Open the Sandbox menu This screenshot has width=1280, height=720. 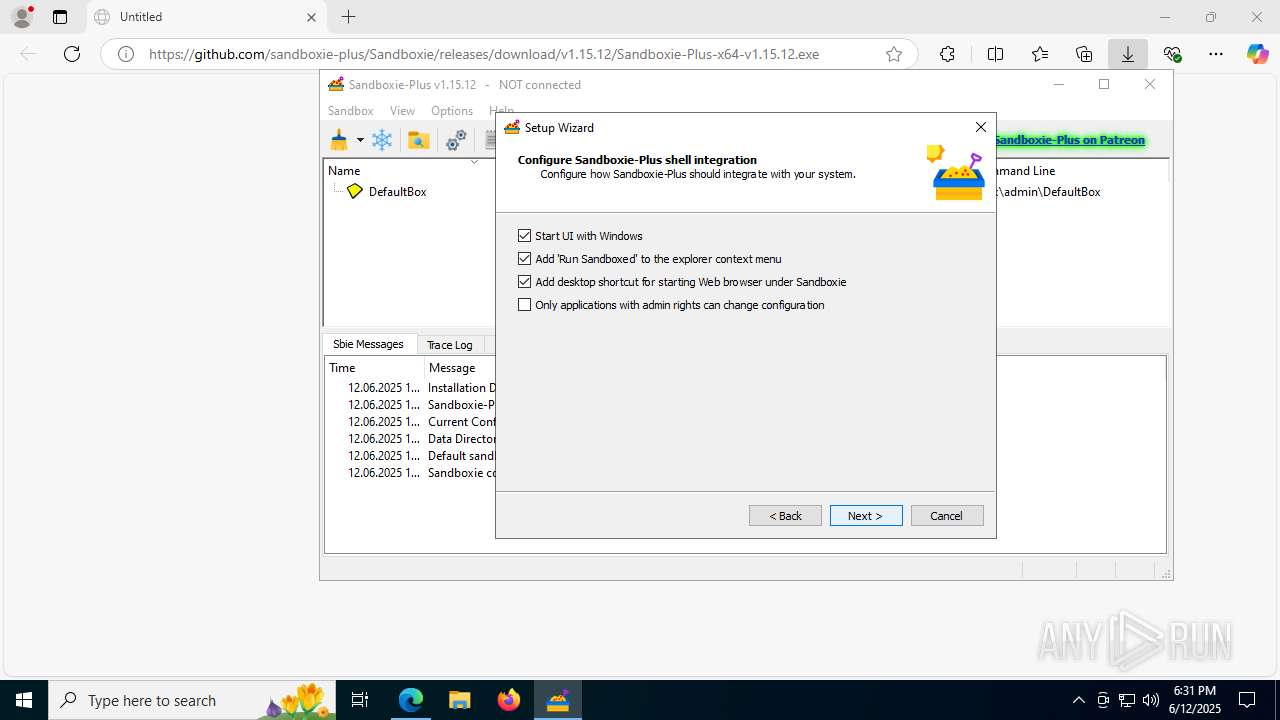click(350, 111)
